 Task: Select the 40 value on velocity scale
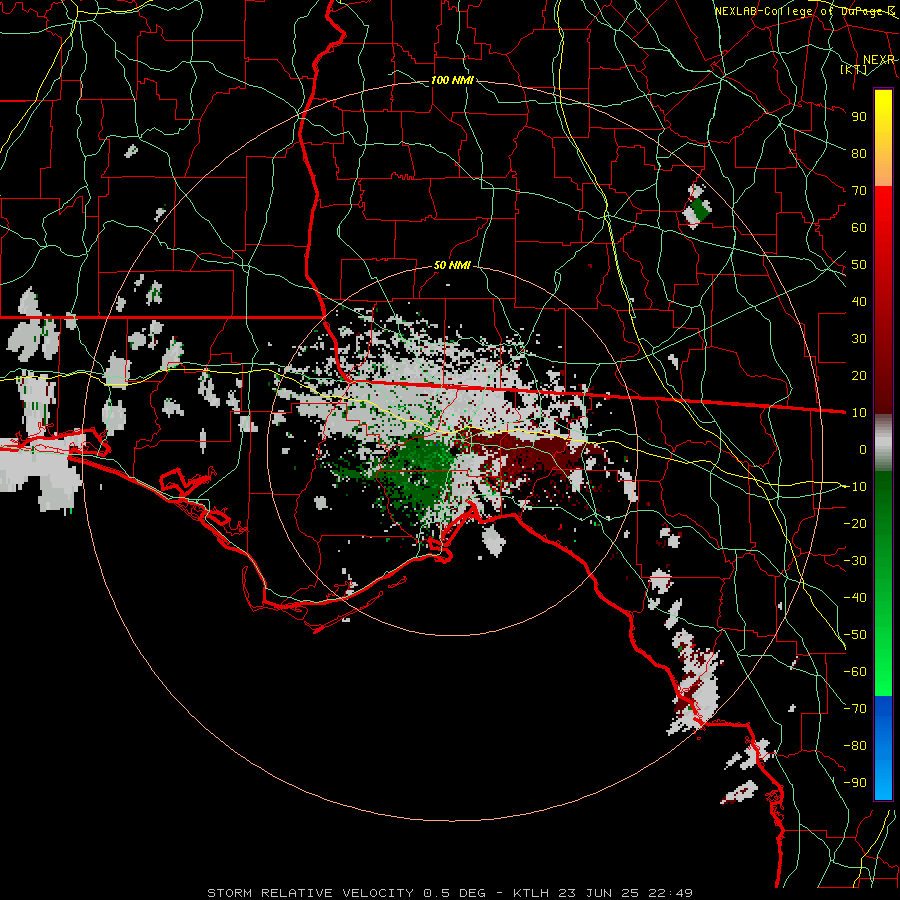point(859,301)
